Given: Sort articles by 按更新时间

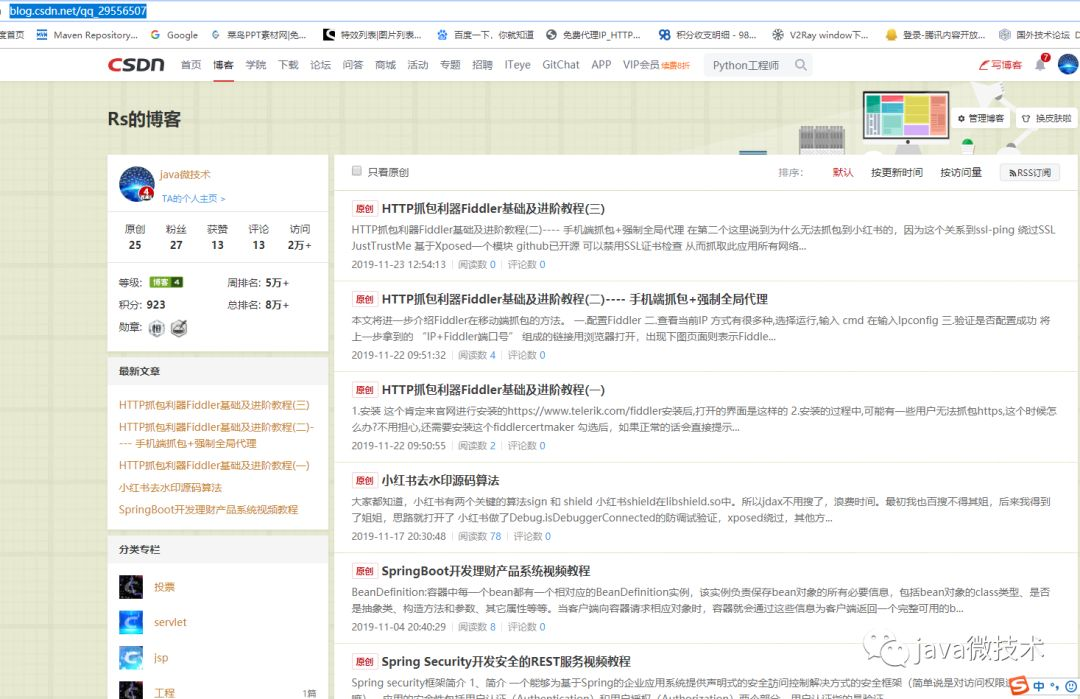Looking at the screenshot, I should click(x=897, y=172).
